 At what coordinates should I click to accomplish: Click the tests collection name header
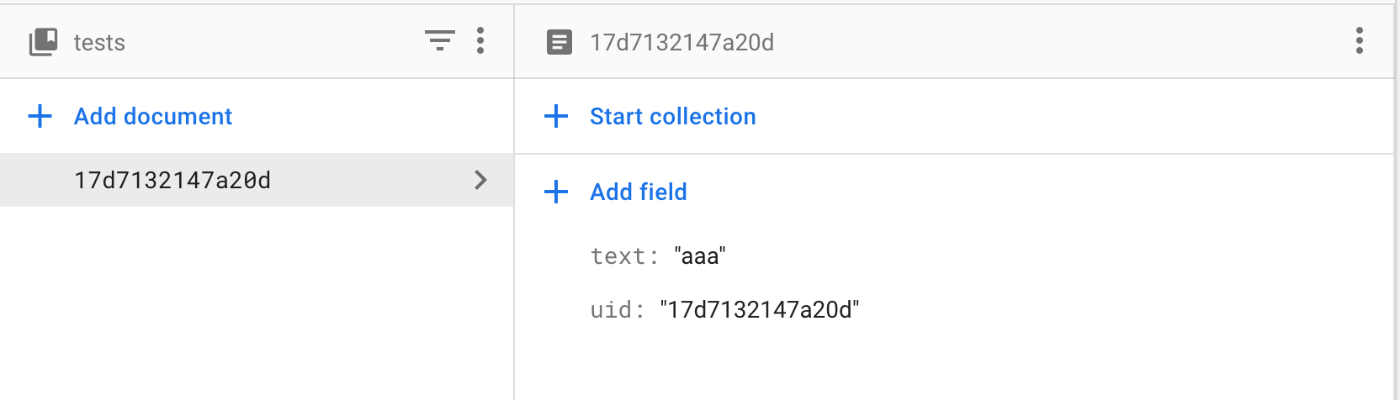99,42
